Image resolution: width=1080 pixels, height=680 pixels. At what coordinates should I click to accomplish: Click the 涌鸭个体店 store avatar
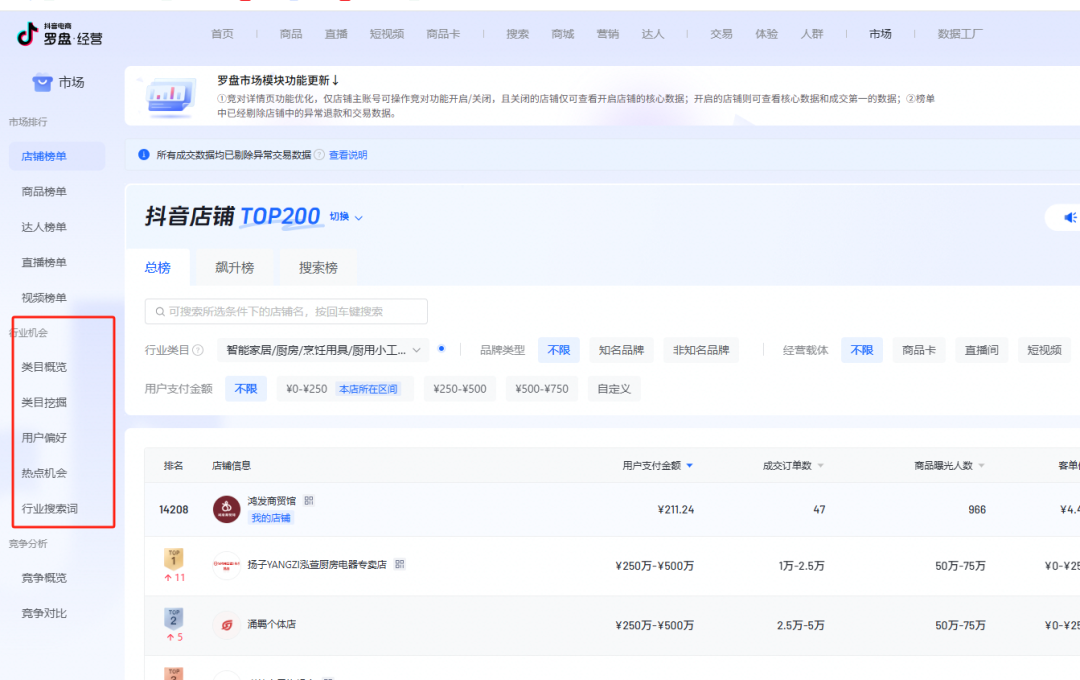coord(226,625)
